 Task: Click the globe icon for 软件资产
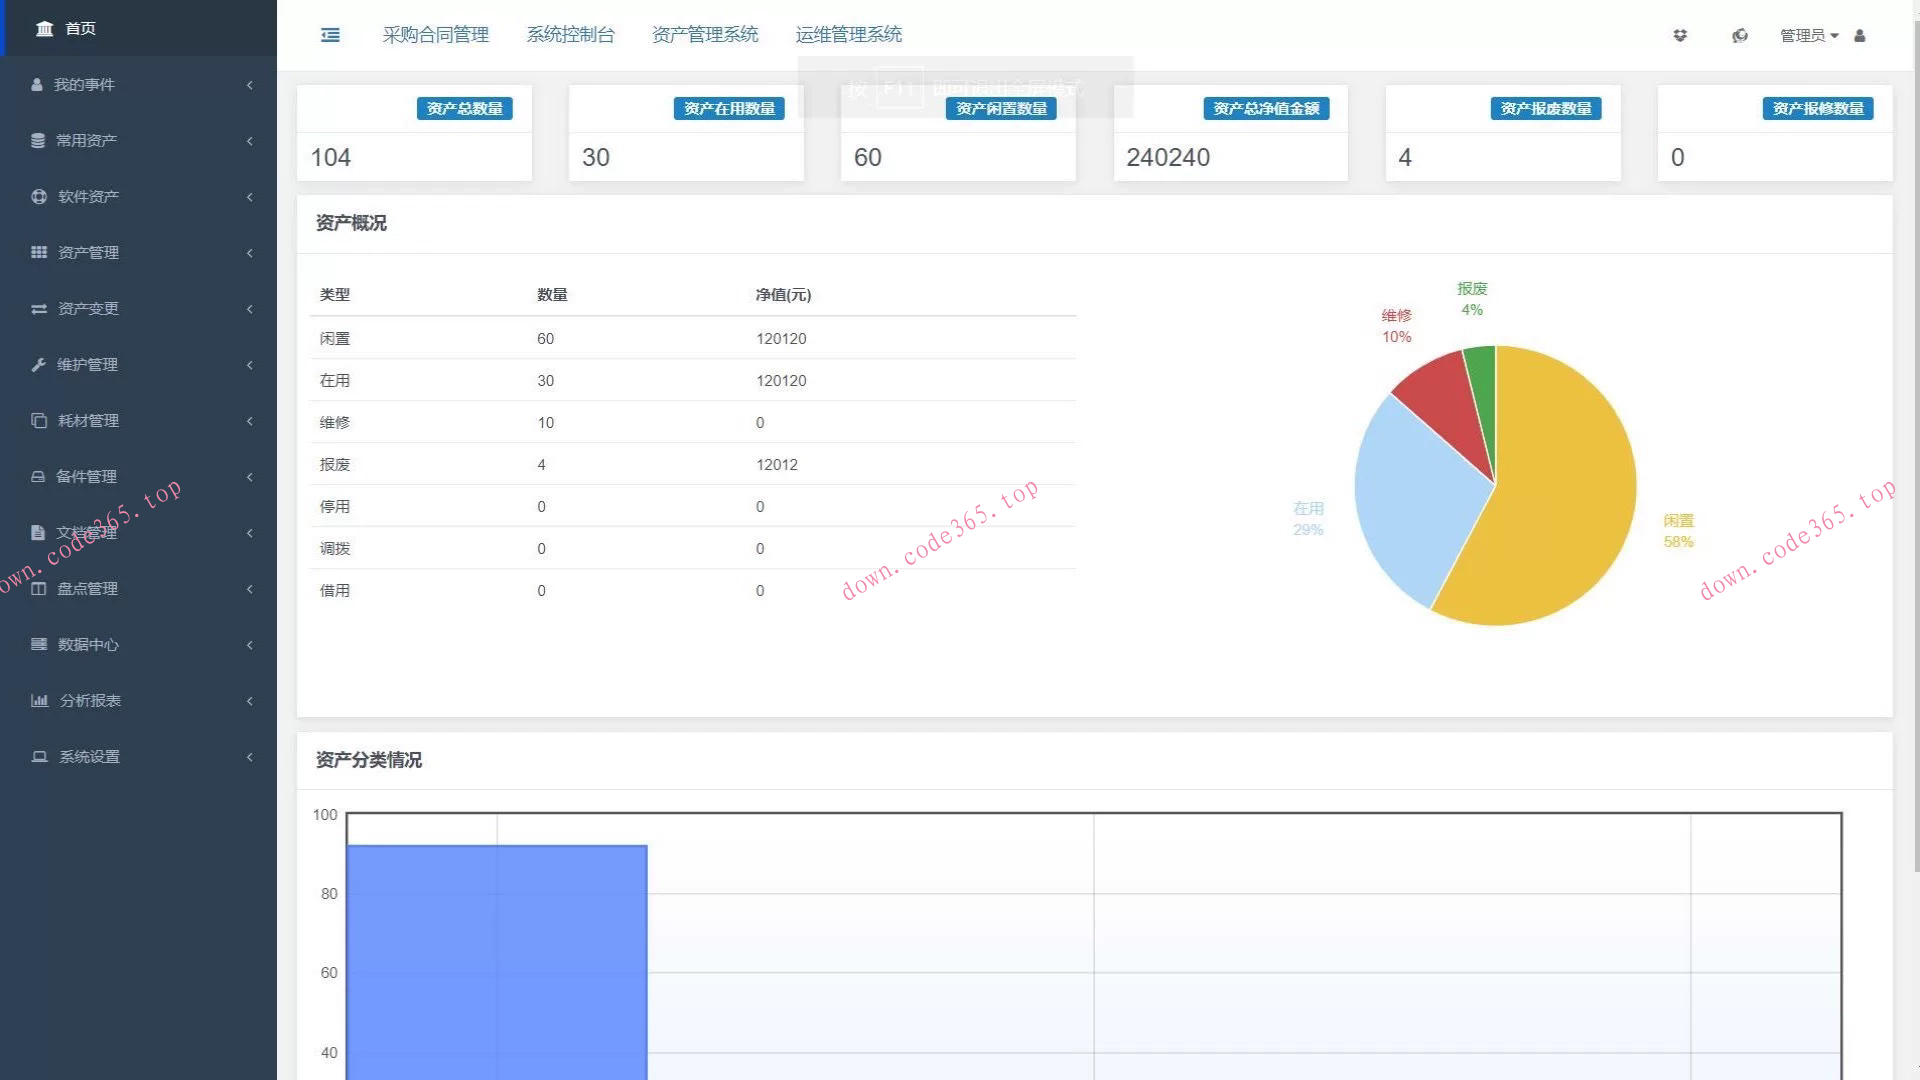point(39,197)
